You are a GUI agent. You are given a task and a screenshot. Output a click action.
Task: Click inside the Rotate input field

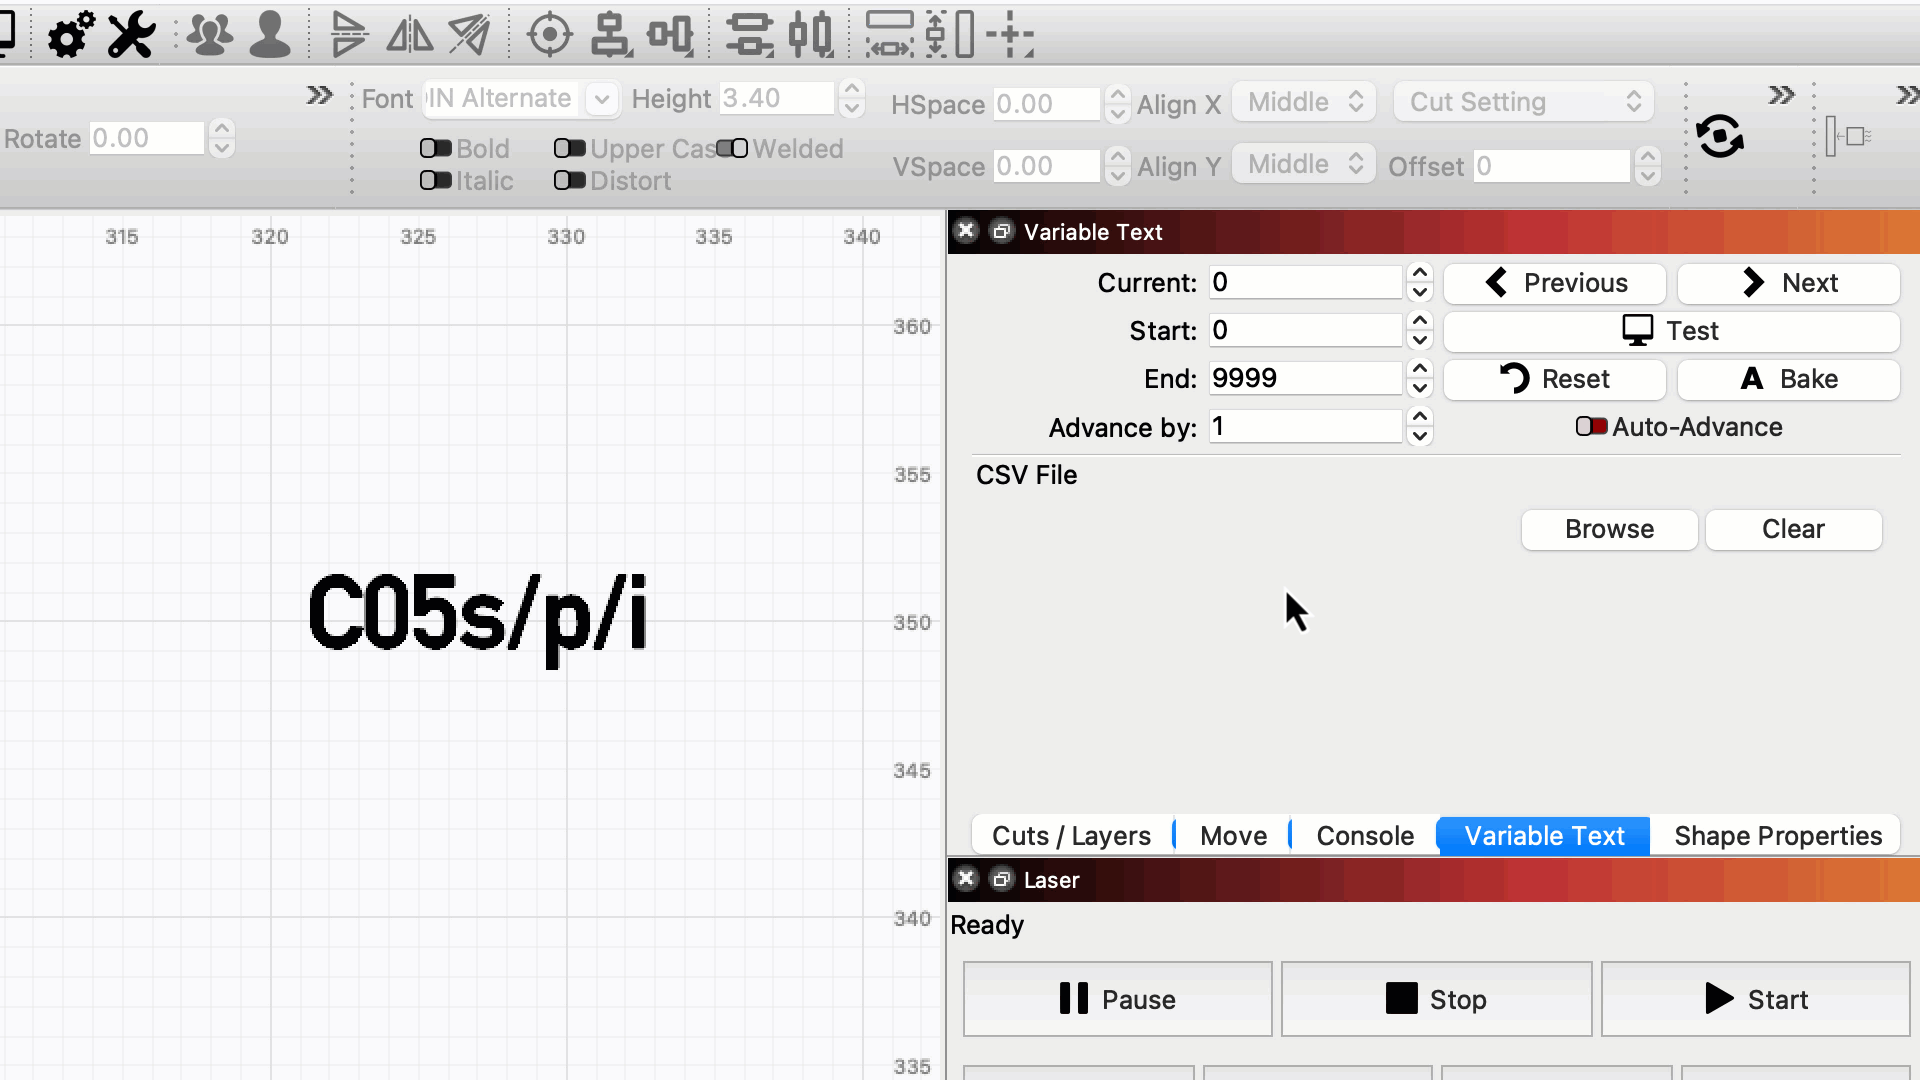tap(146, 138)
